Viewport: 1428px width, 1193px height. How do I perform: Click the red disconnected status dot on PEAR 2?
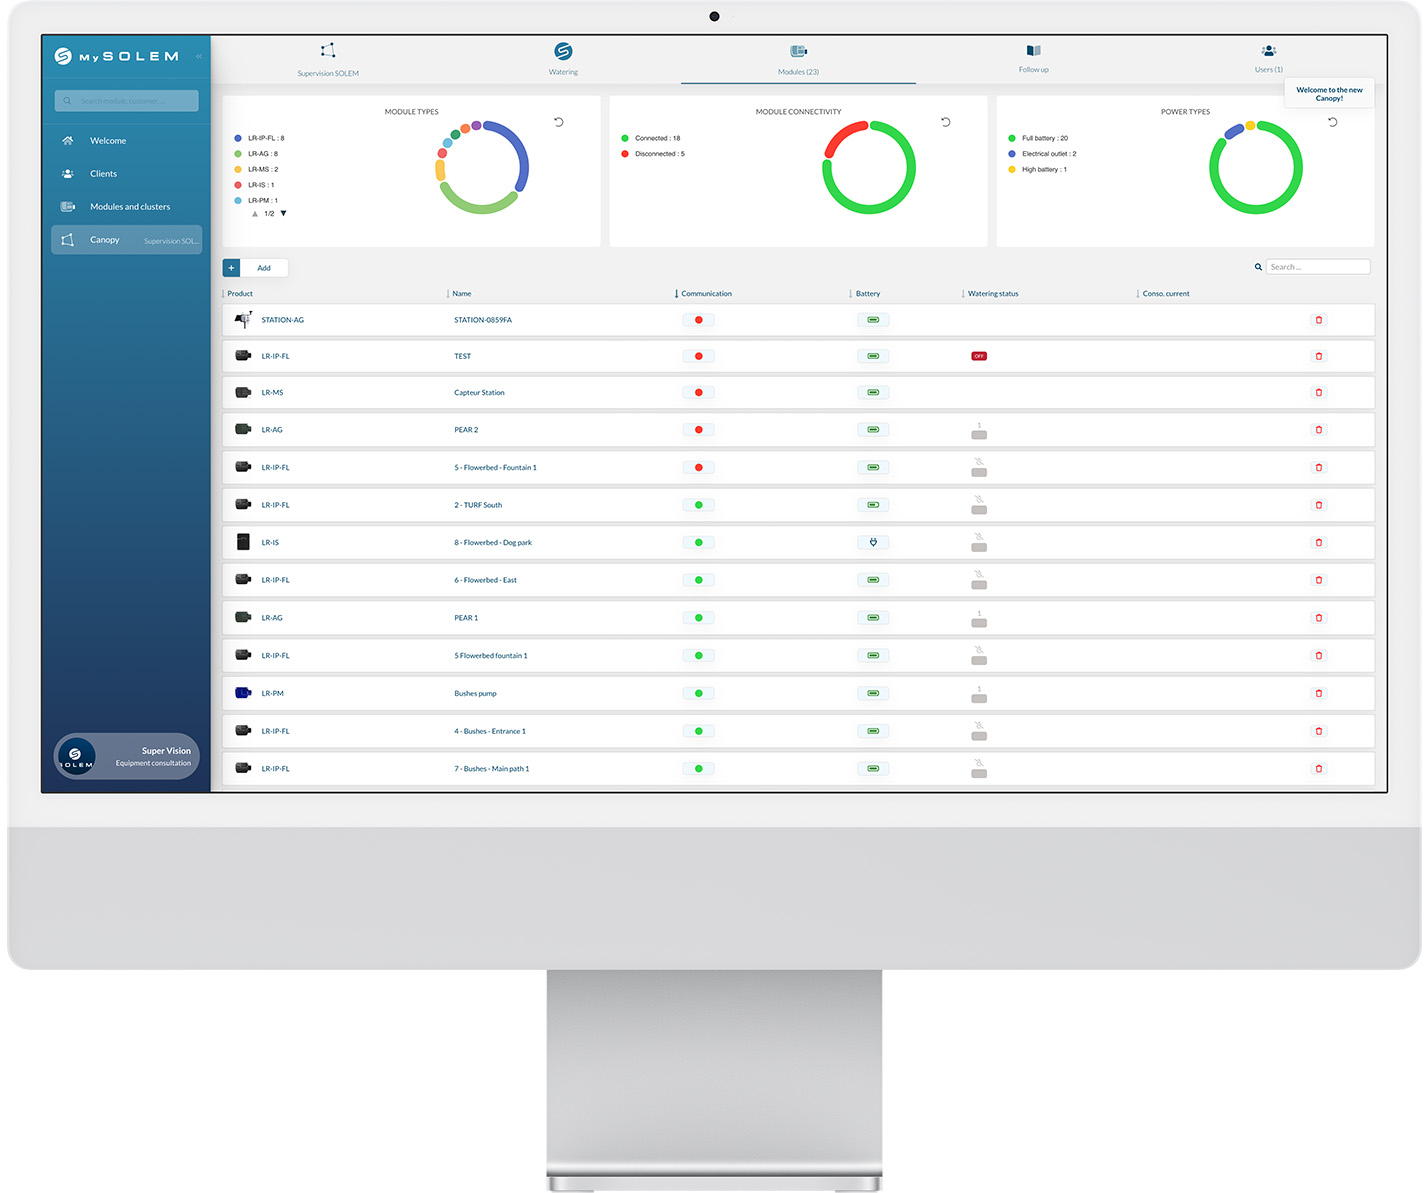coord(698,429)
